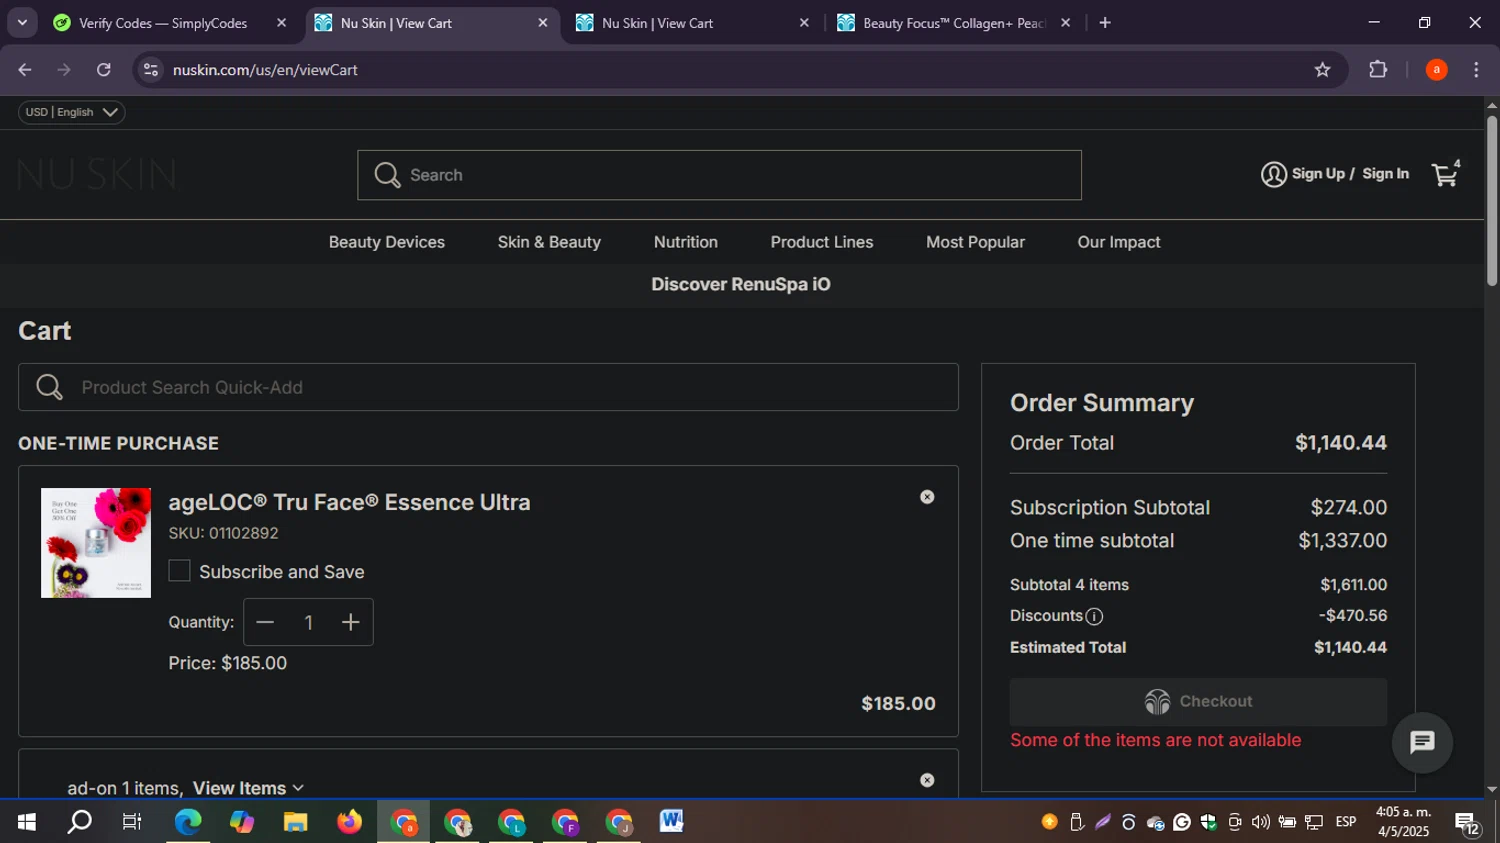Increase quantity with plus button
The width and height of the screenshot is (1500, 843).
click(x=350, y=622)
